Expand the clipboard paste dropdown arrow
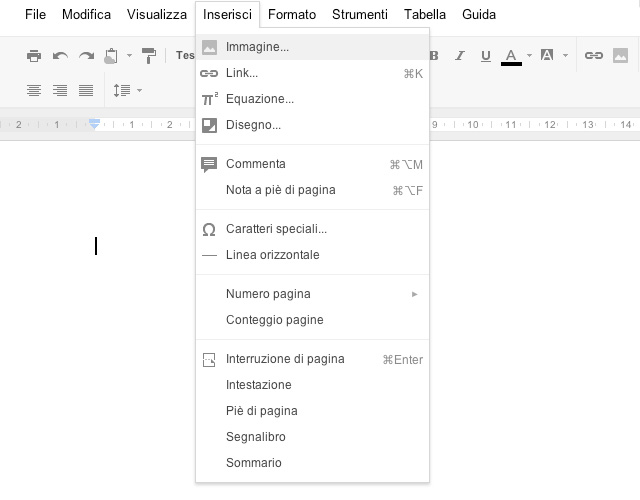Viewport: 640px width, 500px height. (x=129, y=56)
